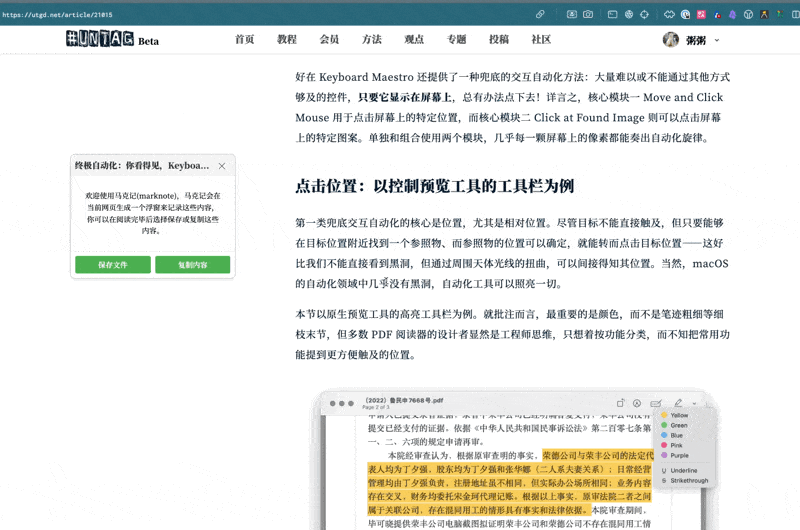Select Blue in the Preview highlight menu
The width and height of the screenshot is (800, 530).
pos(672,435)
